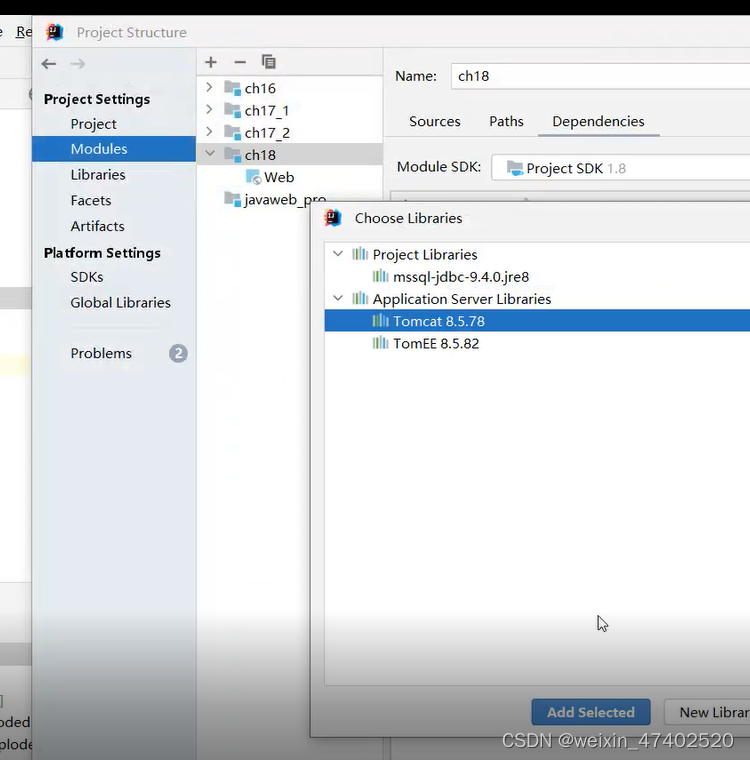This screenshot has width=750, height=760.
Task: Open Global Libraries settings
Action: click(x=121, y=302)
